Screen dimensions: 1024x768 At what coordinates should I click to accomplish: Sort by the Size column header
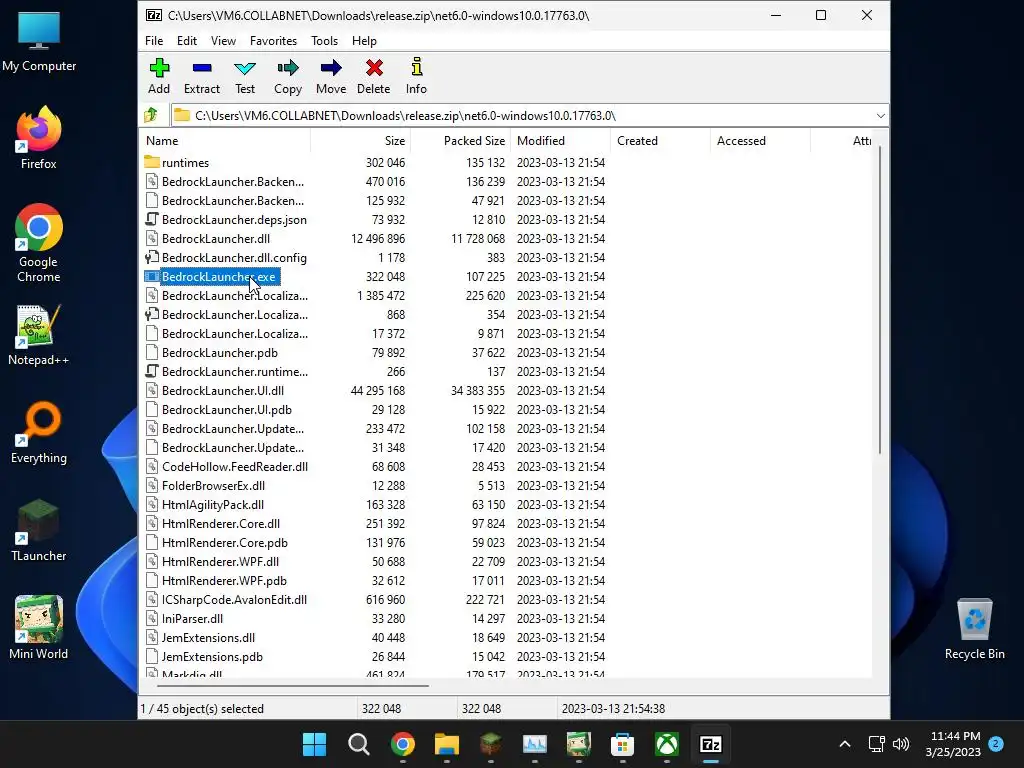(x=360, y=140)
